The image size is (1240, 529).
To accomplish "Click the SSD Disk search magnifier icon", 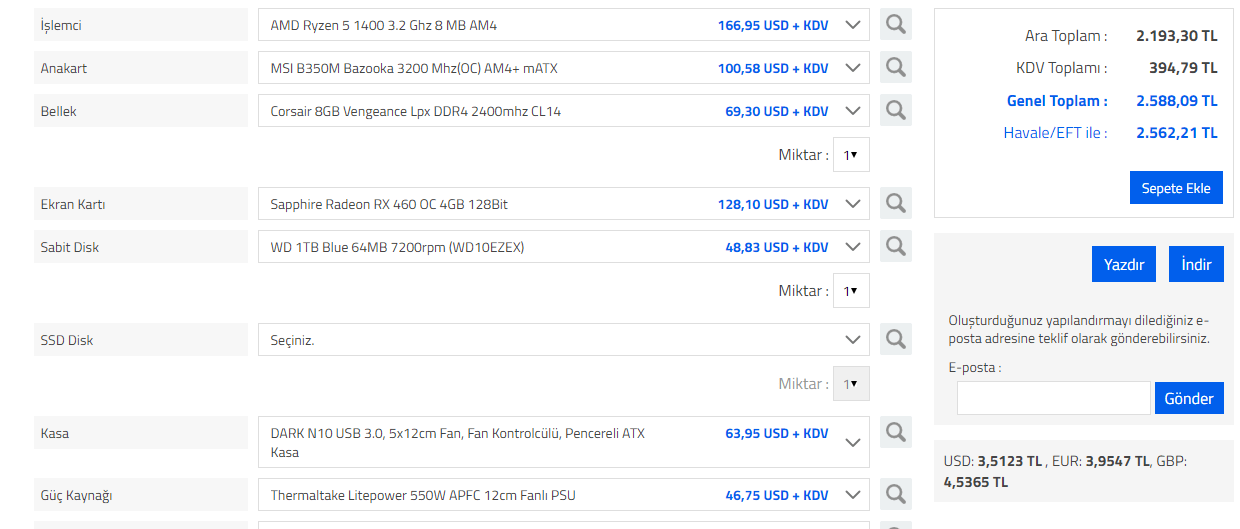I will click(x=896, y=340).
